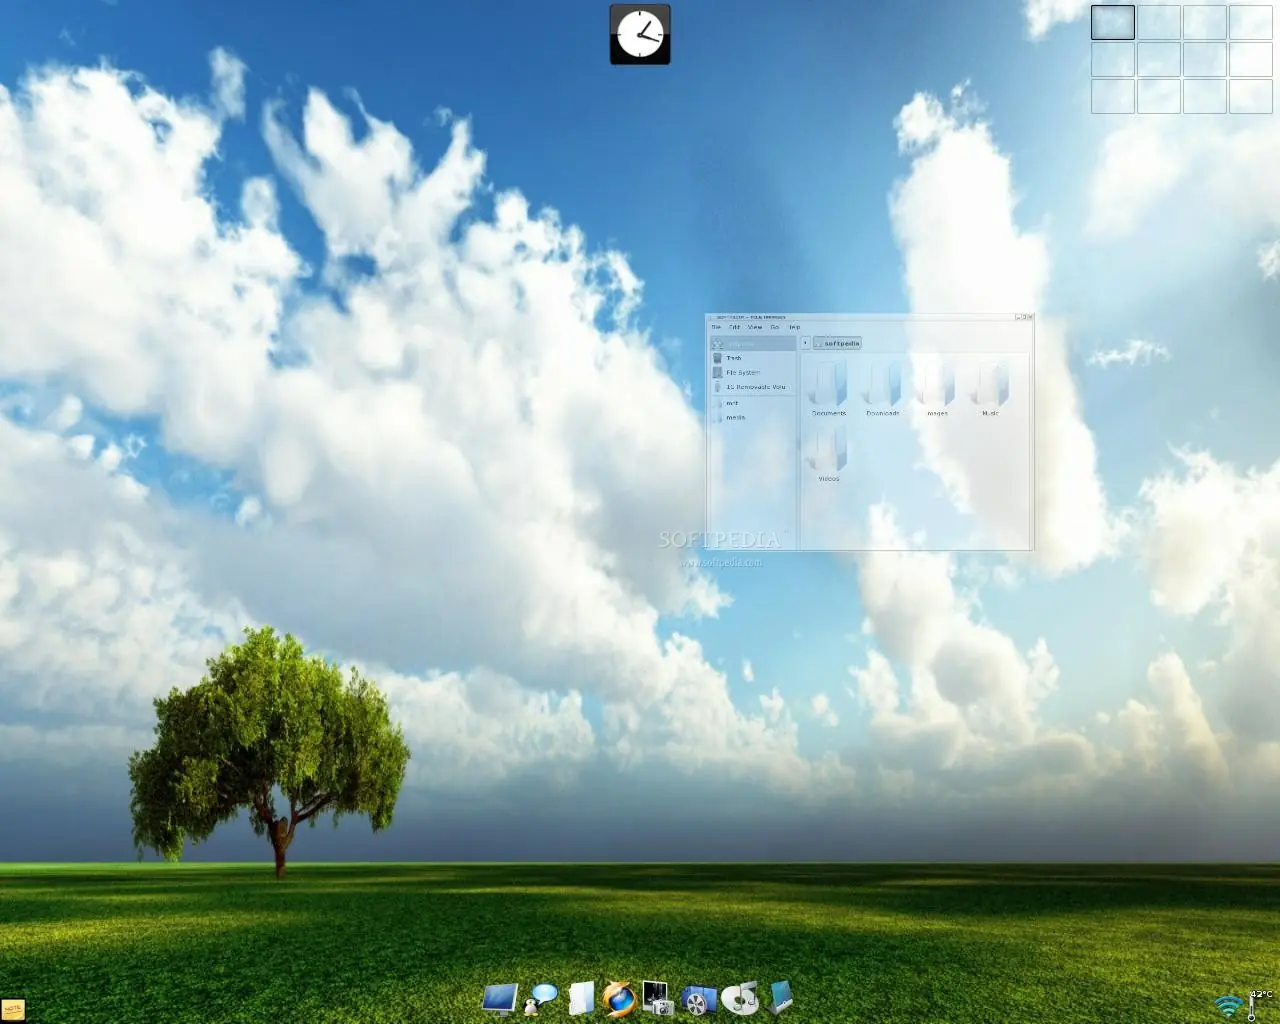Open the Images folder in file manager
This screenshot has width=1280, height=1024.
(x=937, y=388)
